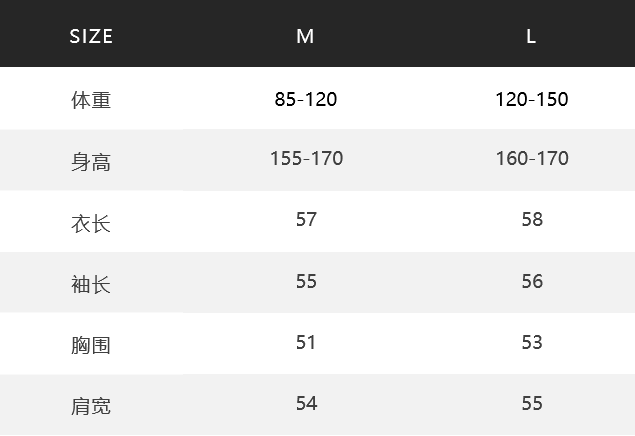This screenshot has height=436, width=635.
Task: Click the 衣长 row label
Action: 91,223
